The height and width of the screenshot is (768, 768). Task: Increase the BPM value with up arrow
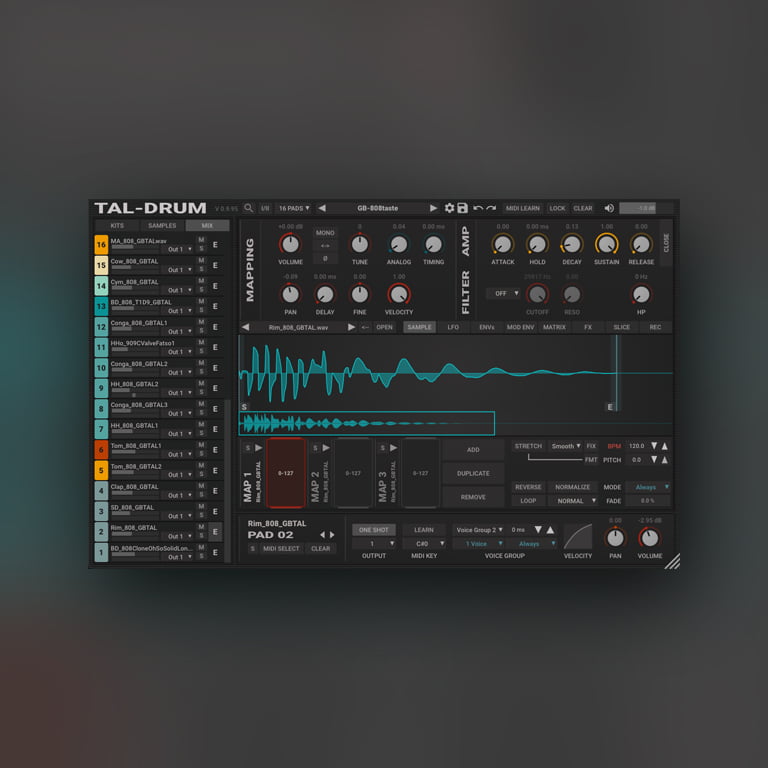pyautogui.click(x=665, y=446)
